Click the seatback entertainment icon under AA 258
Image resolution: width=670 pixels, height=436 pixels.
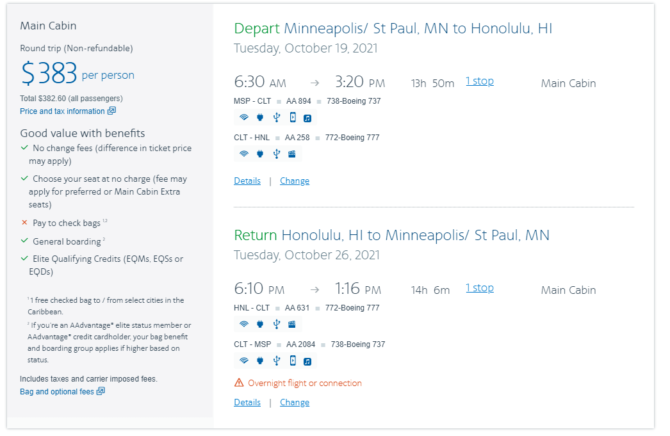[x=292, y=154]
